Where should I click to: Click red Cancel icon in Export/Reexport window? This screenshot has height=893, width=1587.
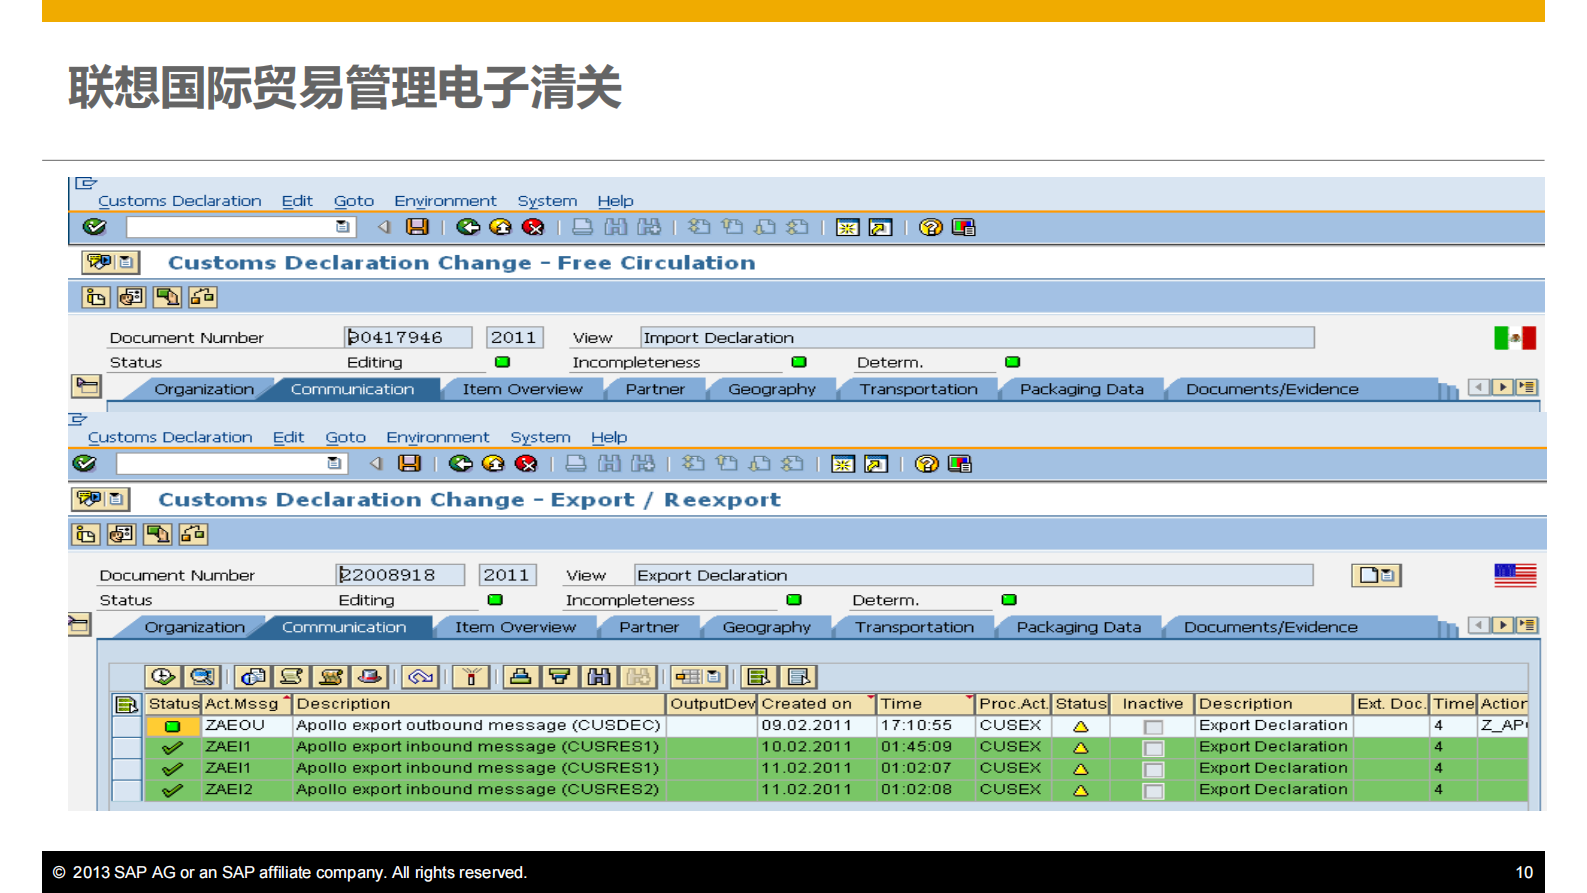point(526,463)
